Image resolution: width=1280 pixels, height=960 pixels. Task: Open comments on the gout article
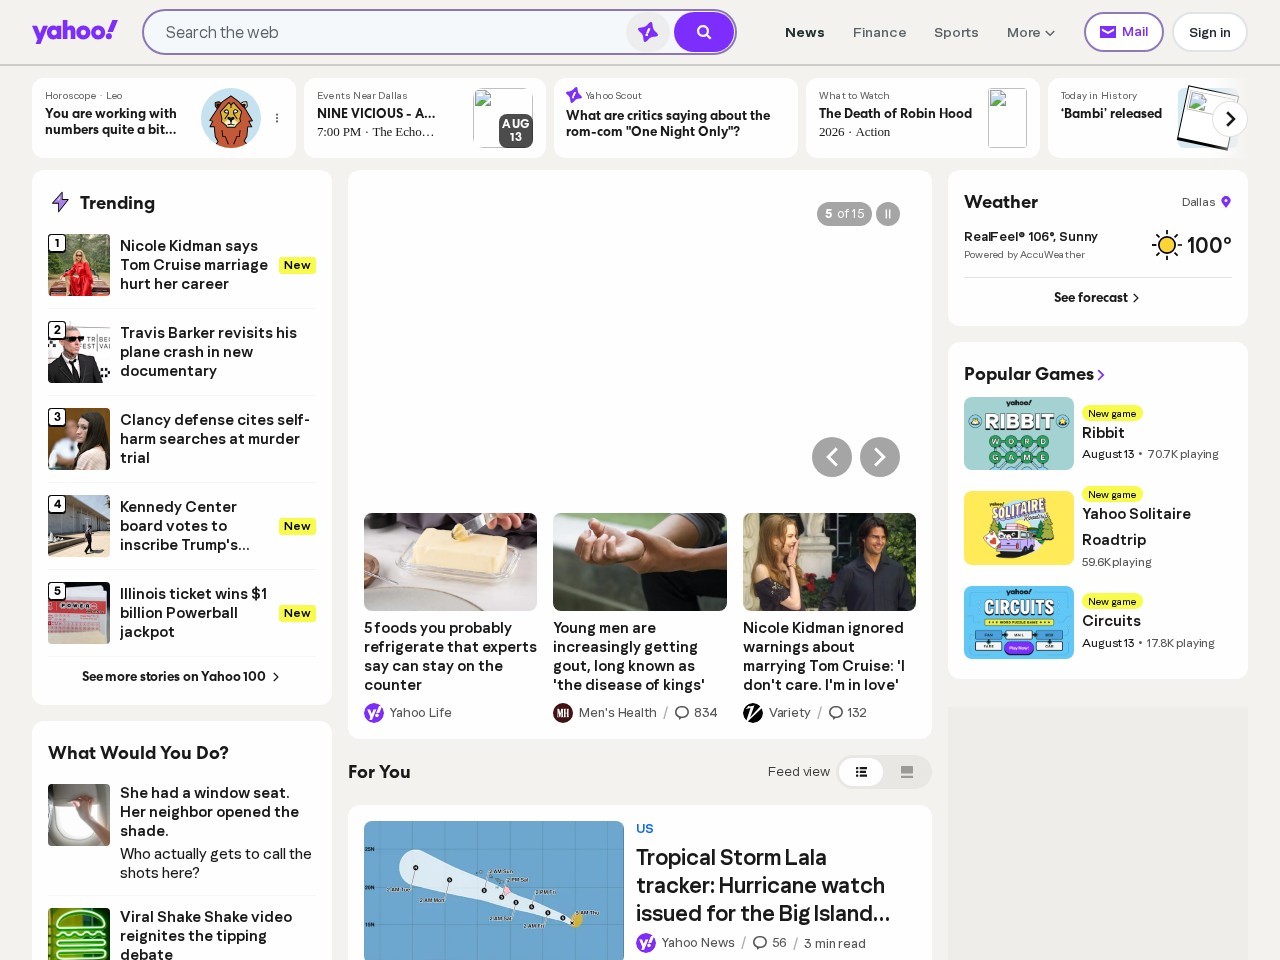[696, 713]
